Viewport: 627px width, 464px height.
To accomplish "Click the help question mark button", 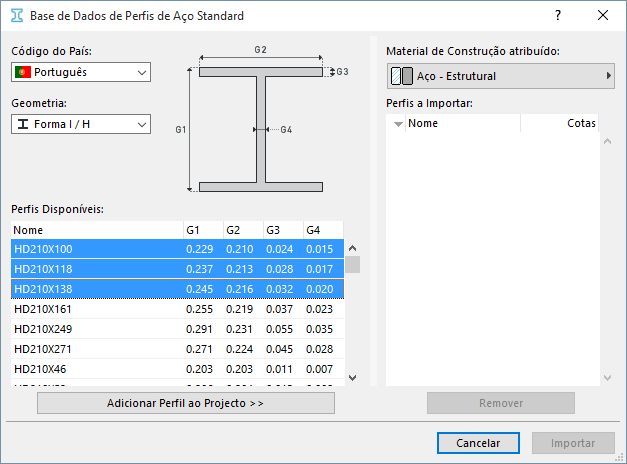I will click(x=558, y=16).
